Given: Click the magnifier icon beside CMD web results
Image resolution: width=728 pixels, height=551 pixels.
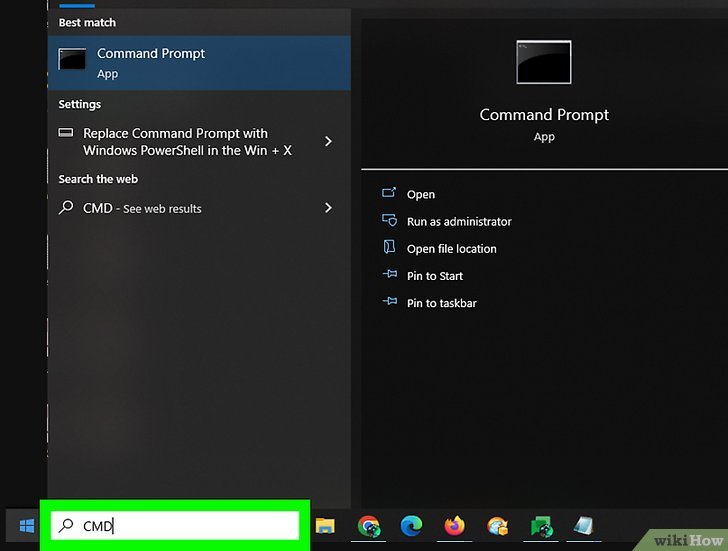Looking at the screenshot, I should pyautogui.click(x=66, y=207).
